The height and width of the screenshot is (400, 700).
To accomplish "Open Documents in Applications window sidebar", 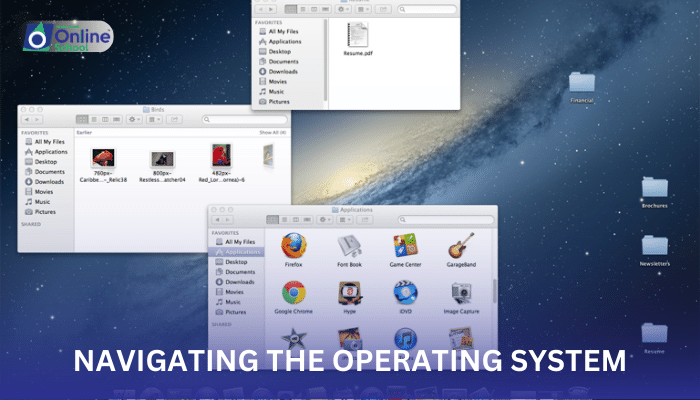I will (236, 272).
